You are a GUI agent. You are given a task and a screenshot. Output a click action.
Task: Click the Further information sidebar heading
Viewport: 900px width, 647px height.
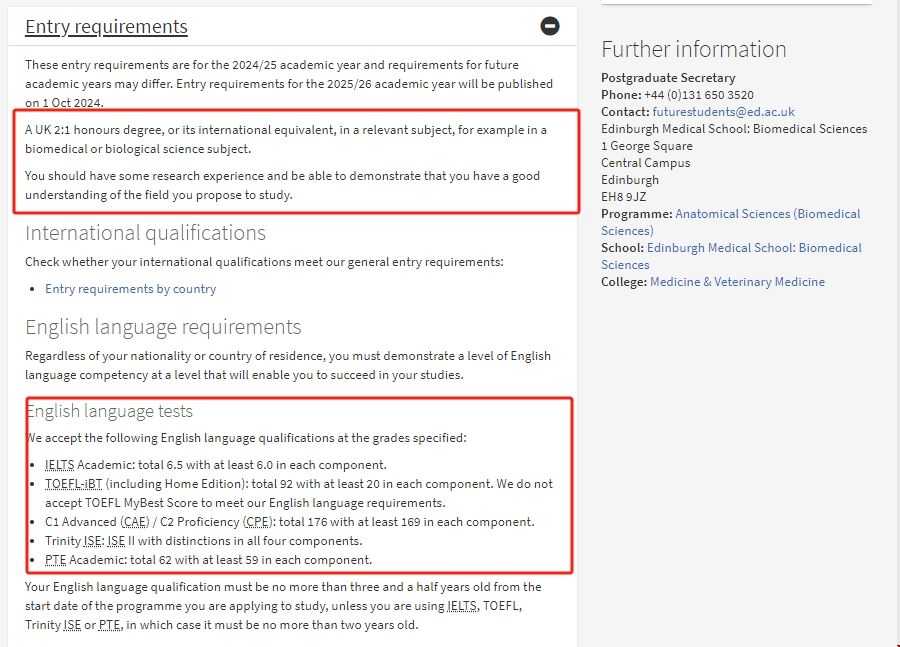click(693, 49)
